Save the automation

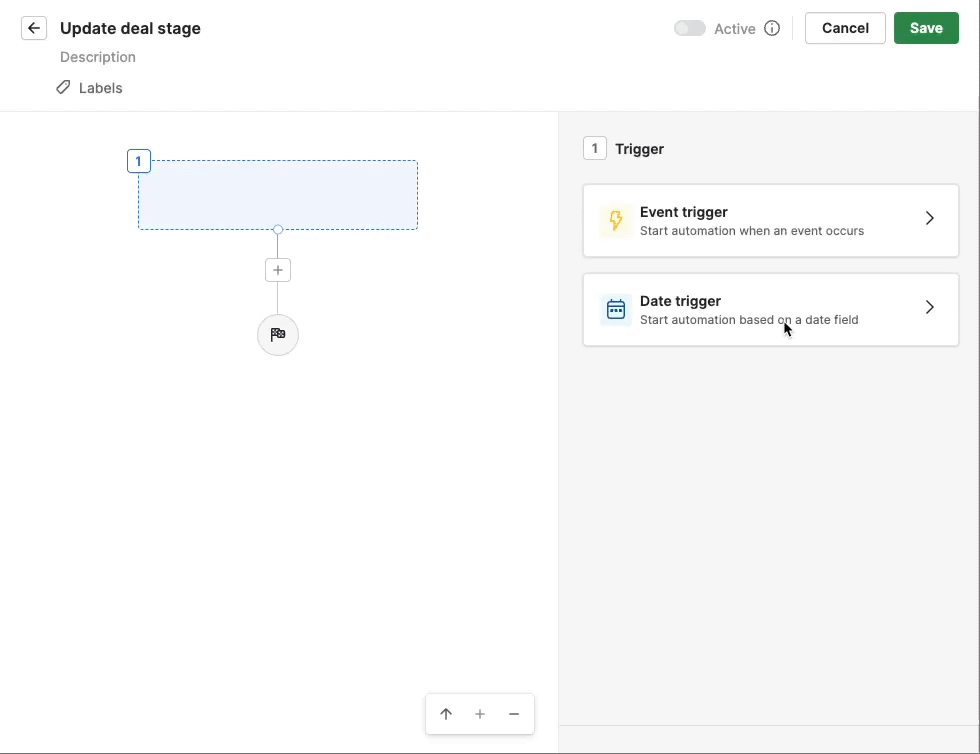coord(925,28)
